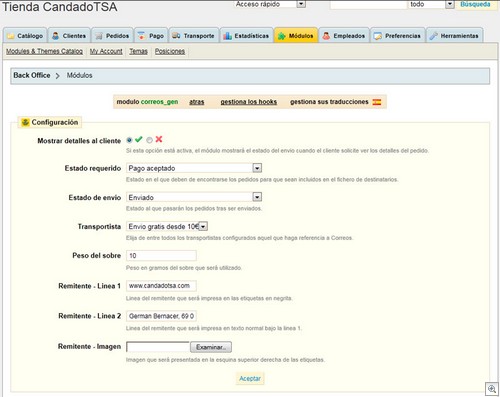Open the Empleados tab
500x397 pixels.
tap(344, 35)
